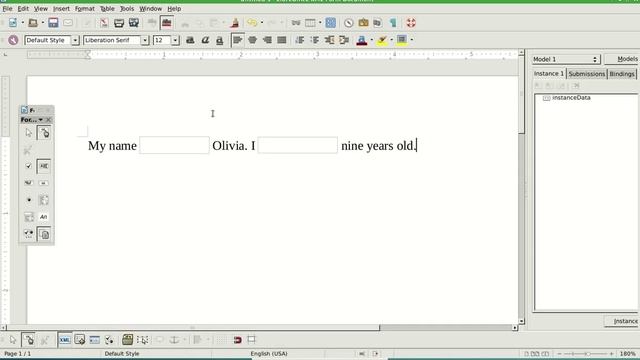The width and height of the screenshot is (640, 360).
Task: Click the zoom slider in status bar
Action: coord(586,353)
